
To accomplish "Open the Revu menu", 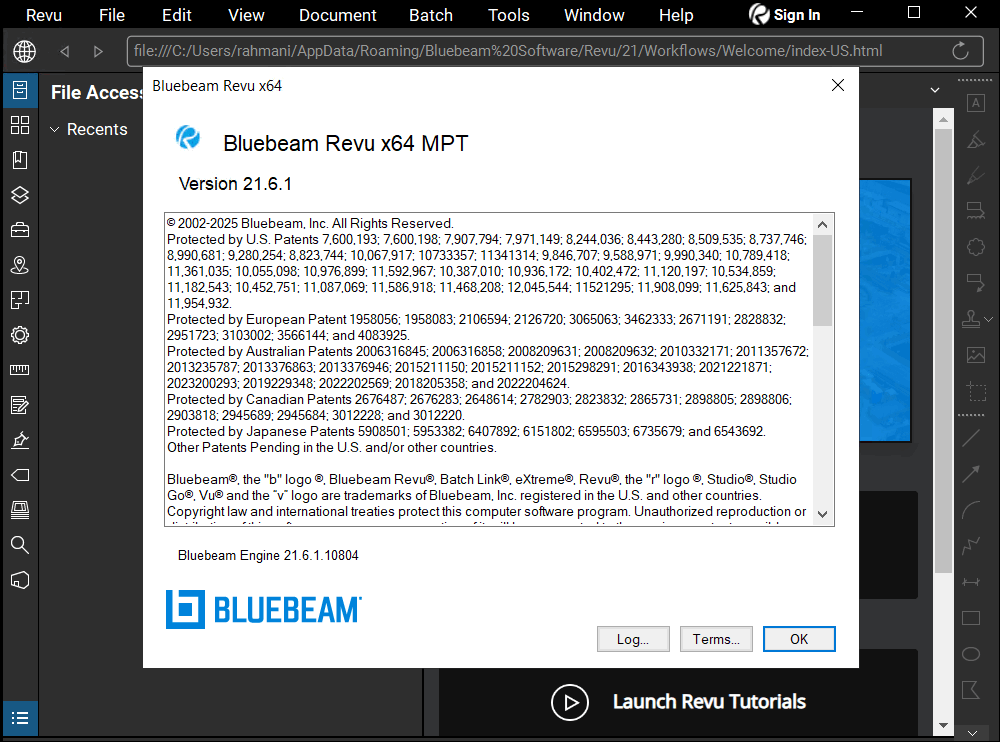I will click(43, 15).
